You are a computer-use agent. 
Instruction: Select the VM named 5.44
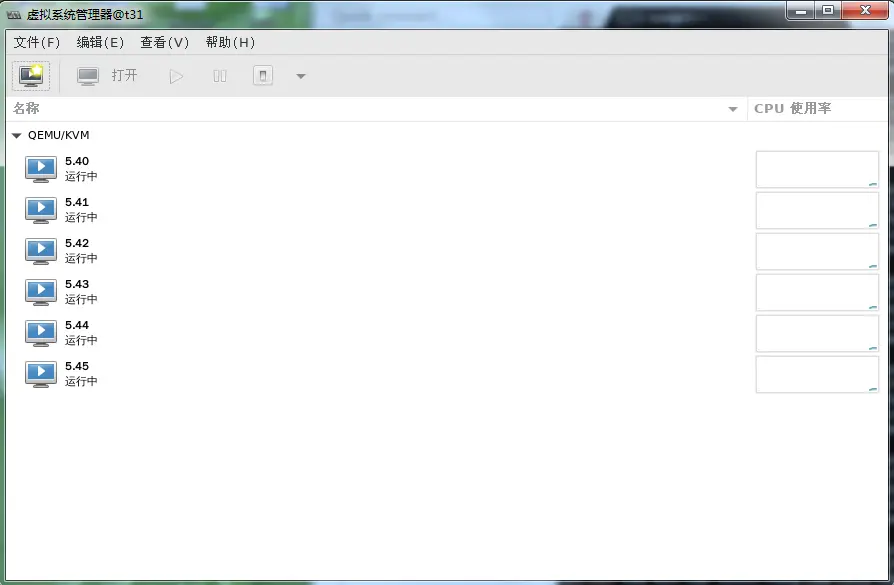pos(447,333)
